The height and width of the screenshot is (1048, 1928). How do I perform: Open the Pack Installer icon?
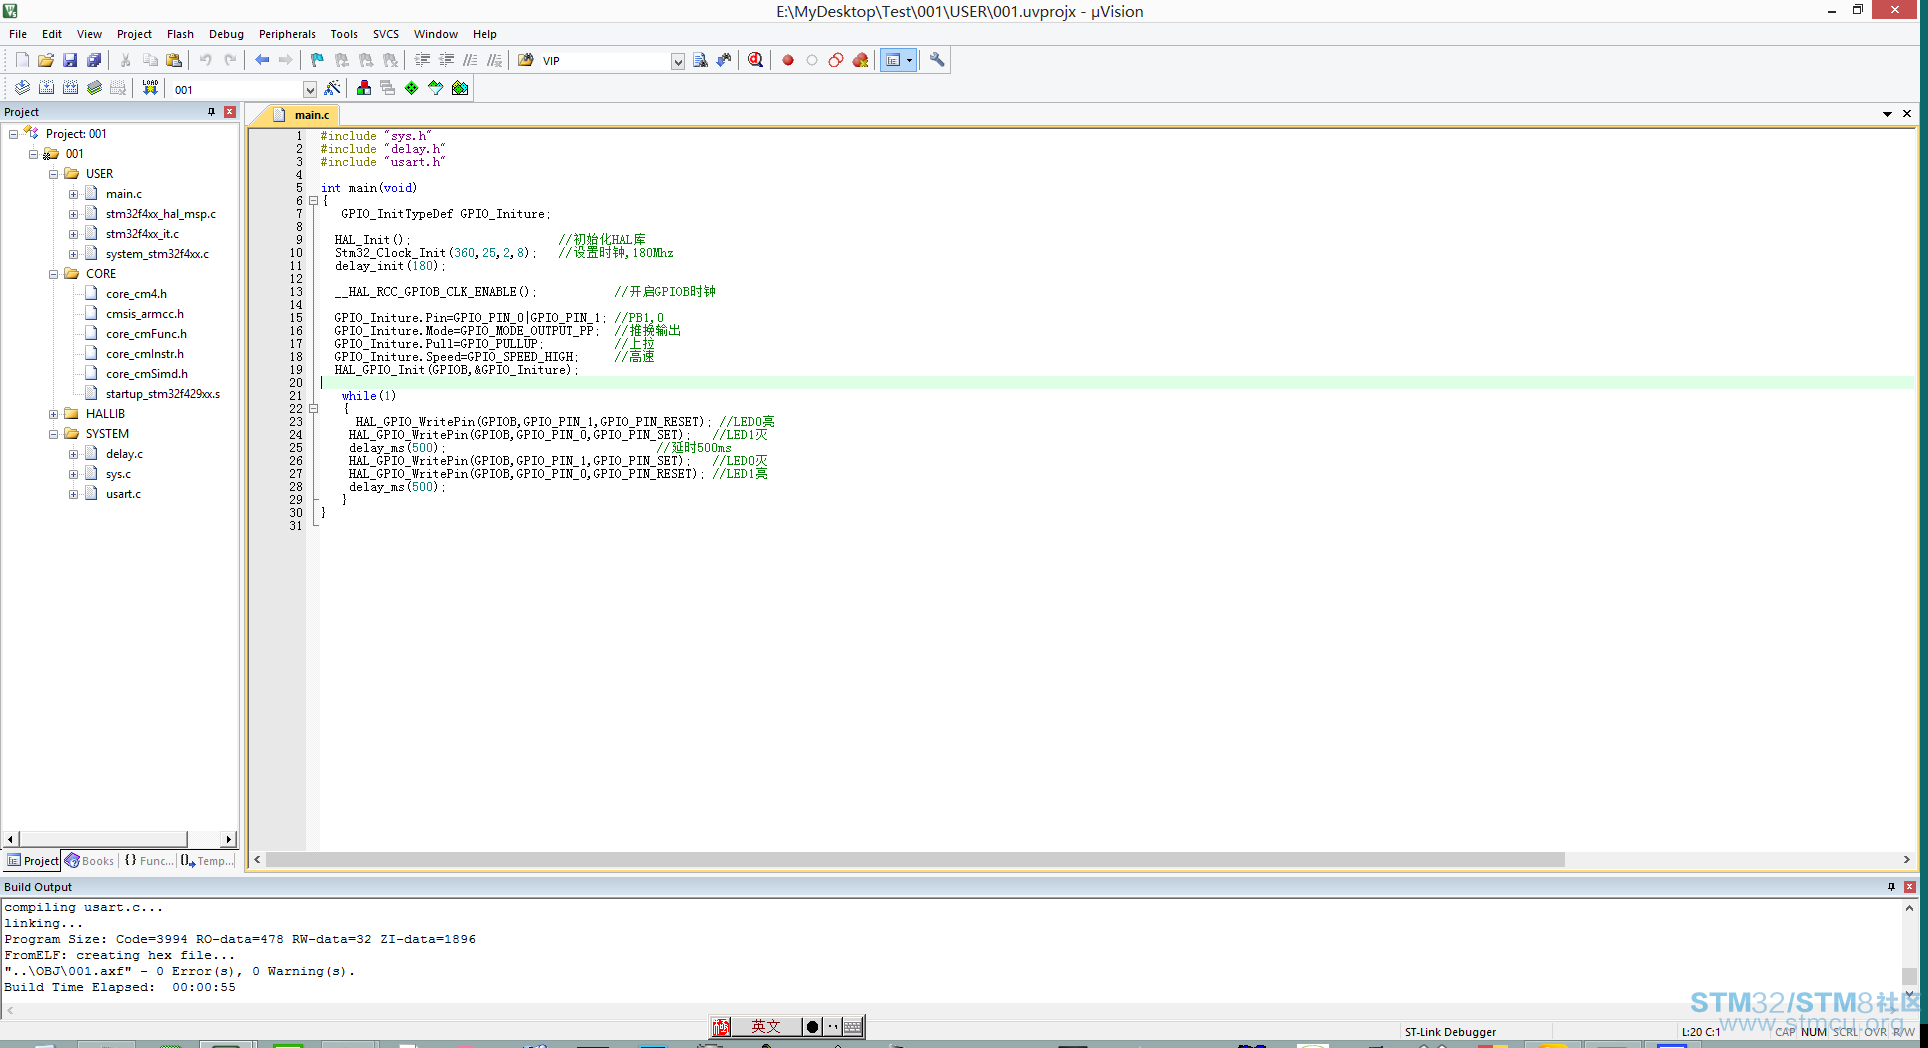pos(460,88)
